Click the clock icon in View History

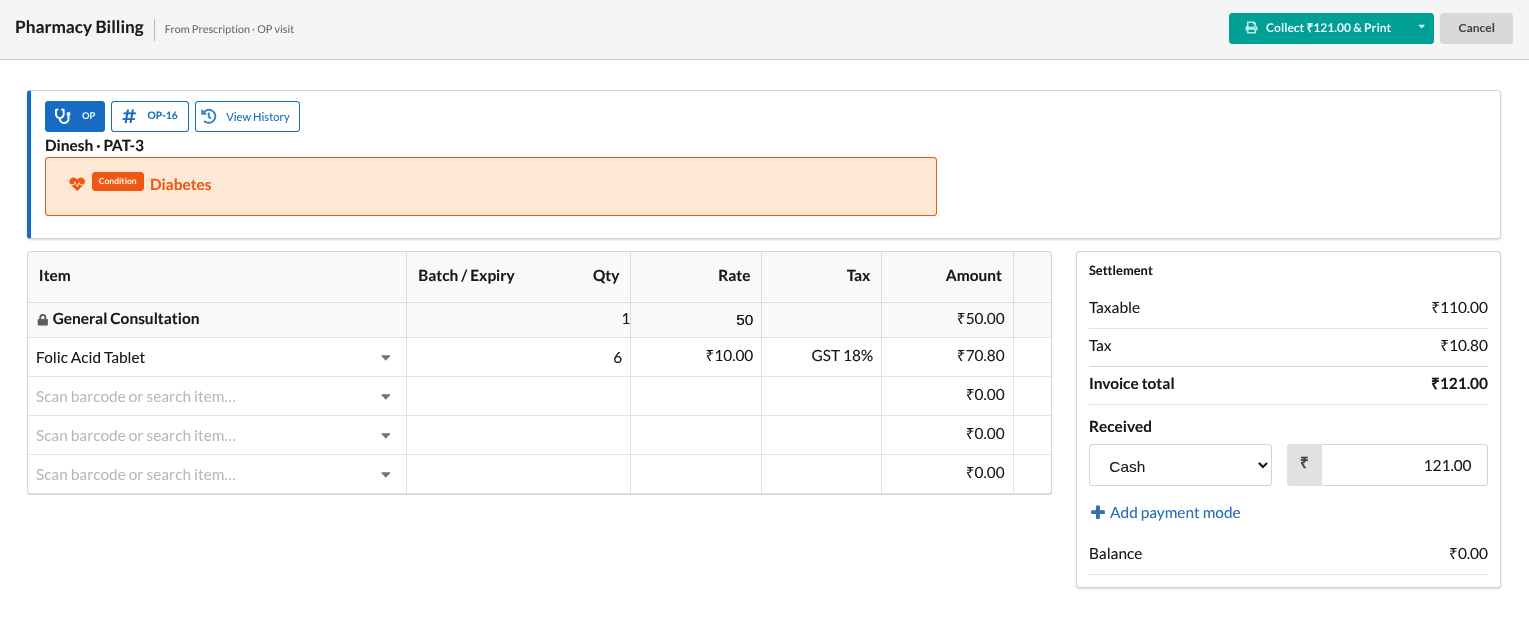point(209,117)
